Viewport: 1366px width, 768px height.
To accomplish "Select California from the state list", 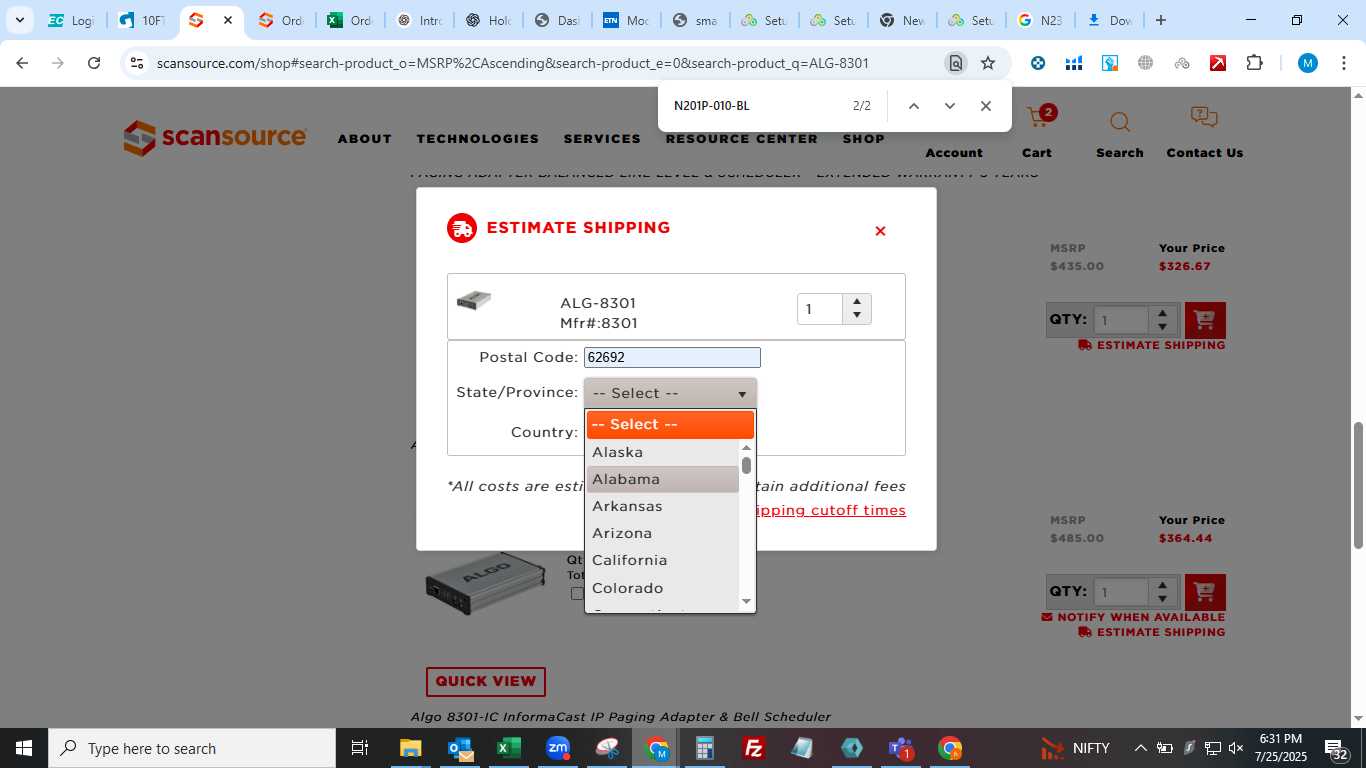I will [662, 560].
